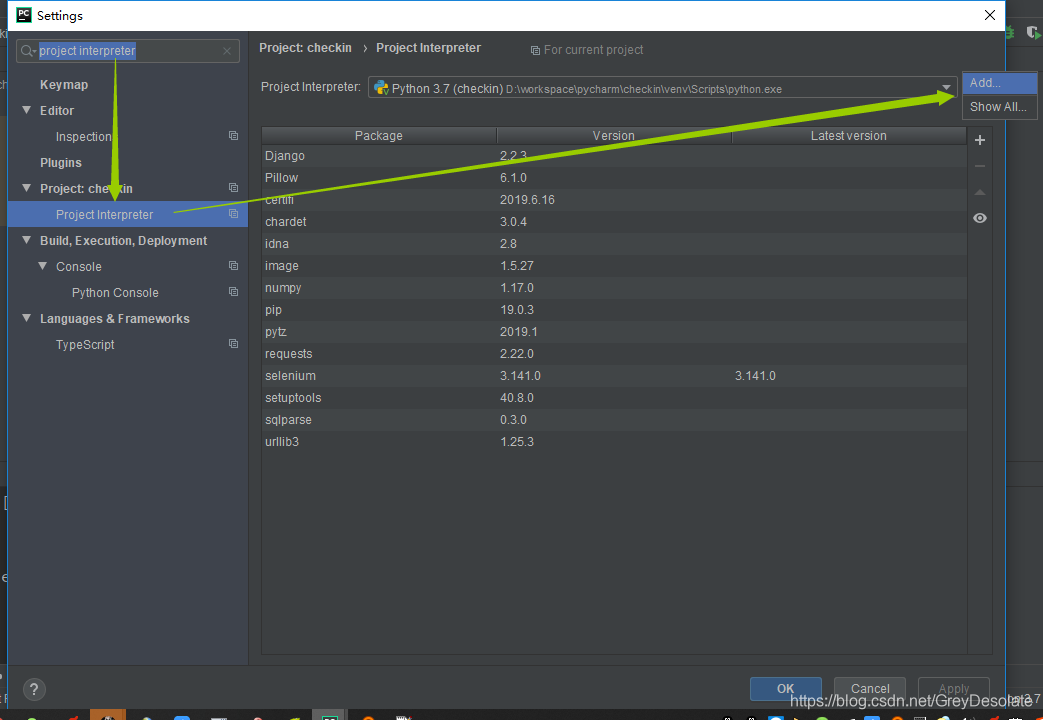1043x720 pixels.
Task: Click the OK button
Action: (786, 689)
